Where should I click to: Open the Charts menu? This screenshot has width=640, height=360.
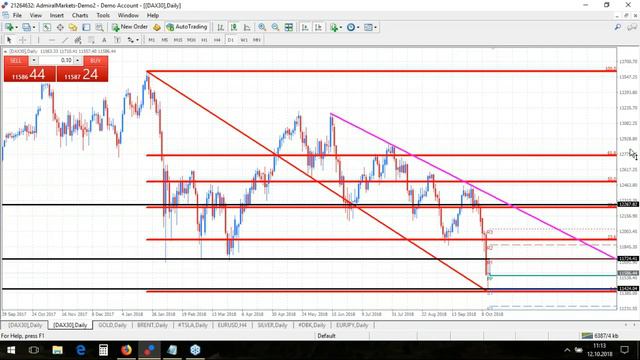(80, 15)
